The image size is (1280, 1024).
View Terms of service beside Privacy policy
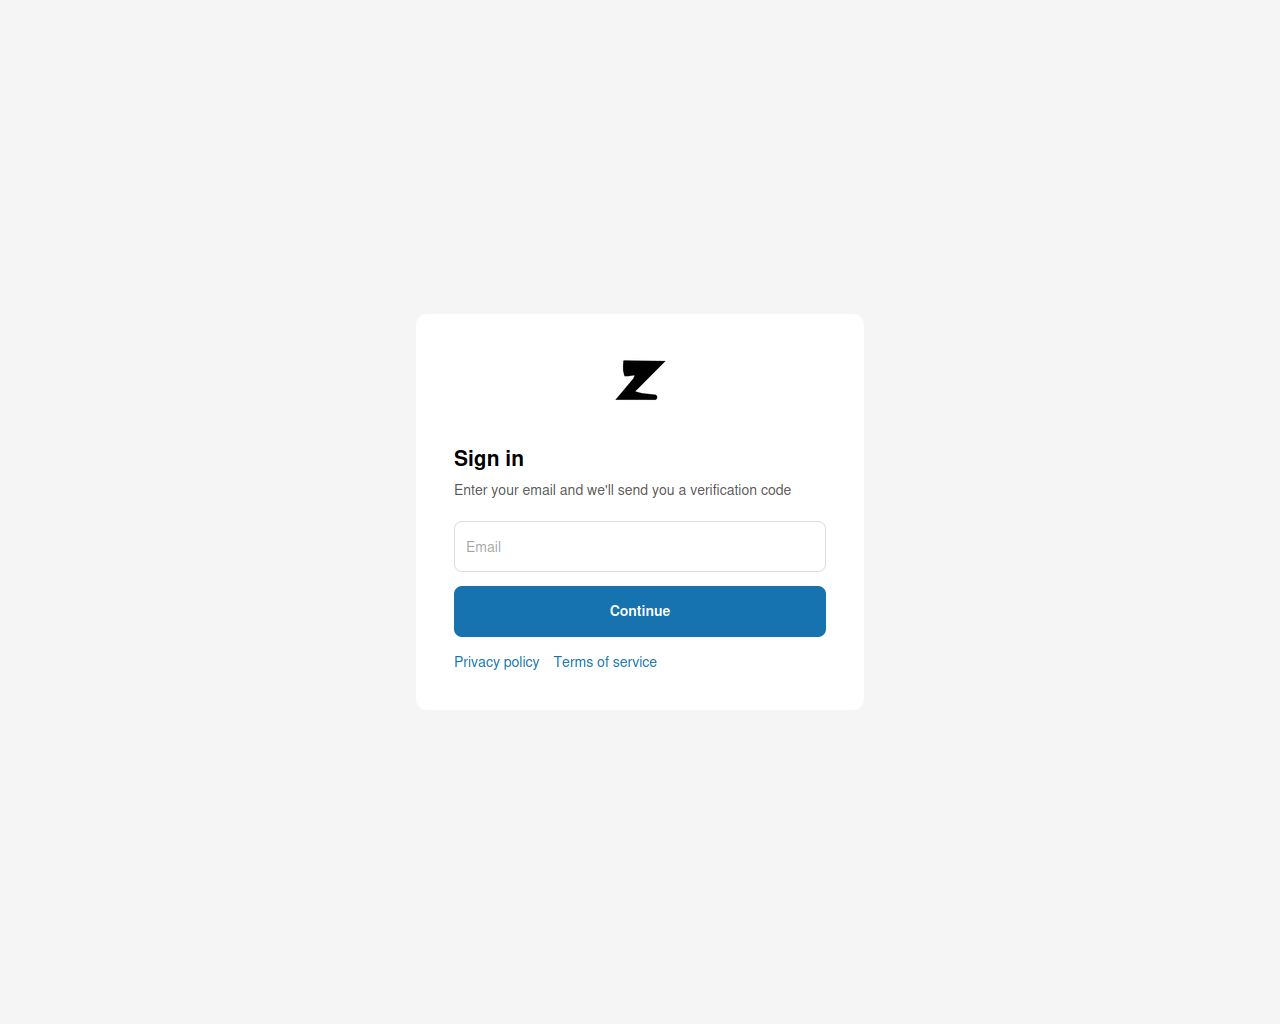pyautogui.click(x=605, y=662)
